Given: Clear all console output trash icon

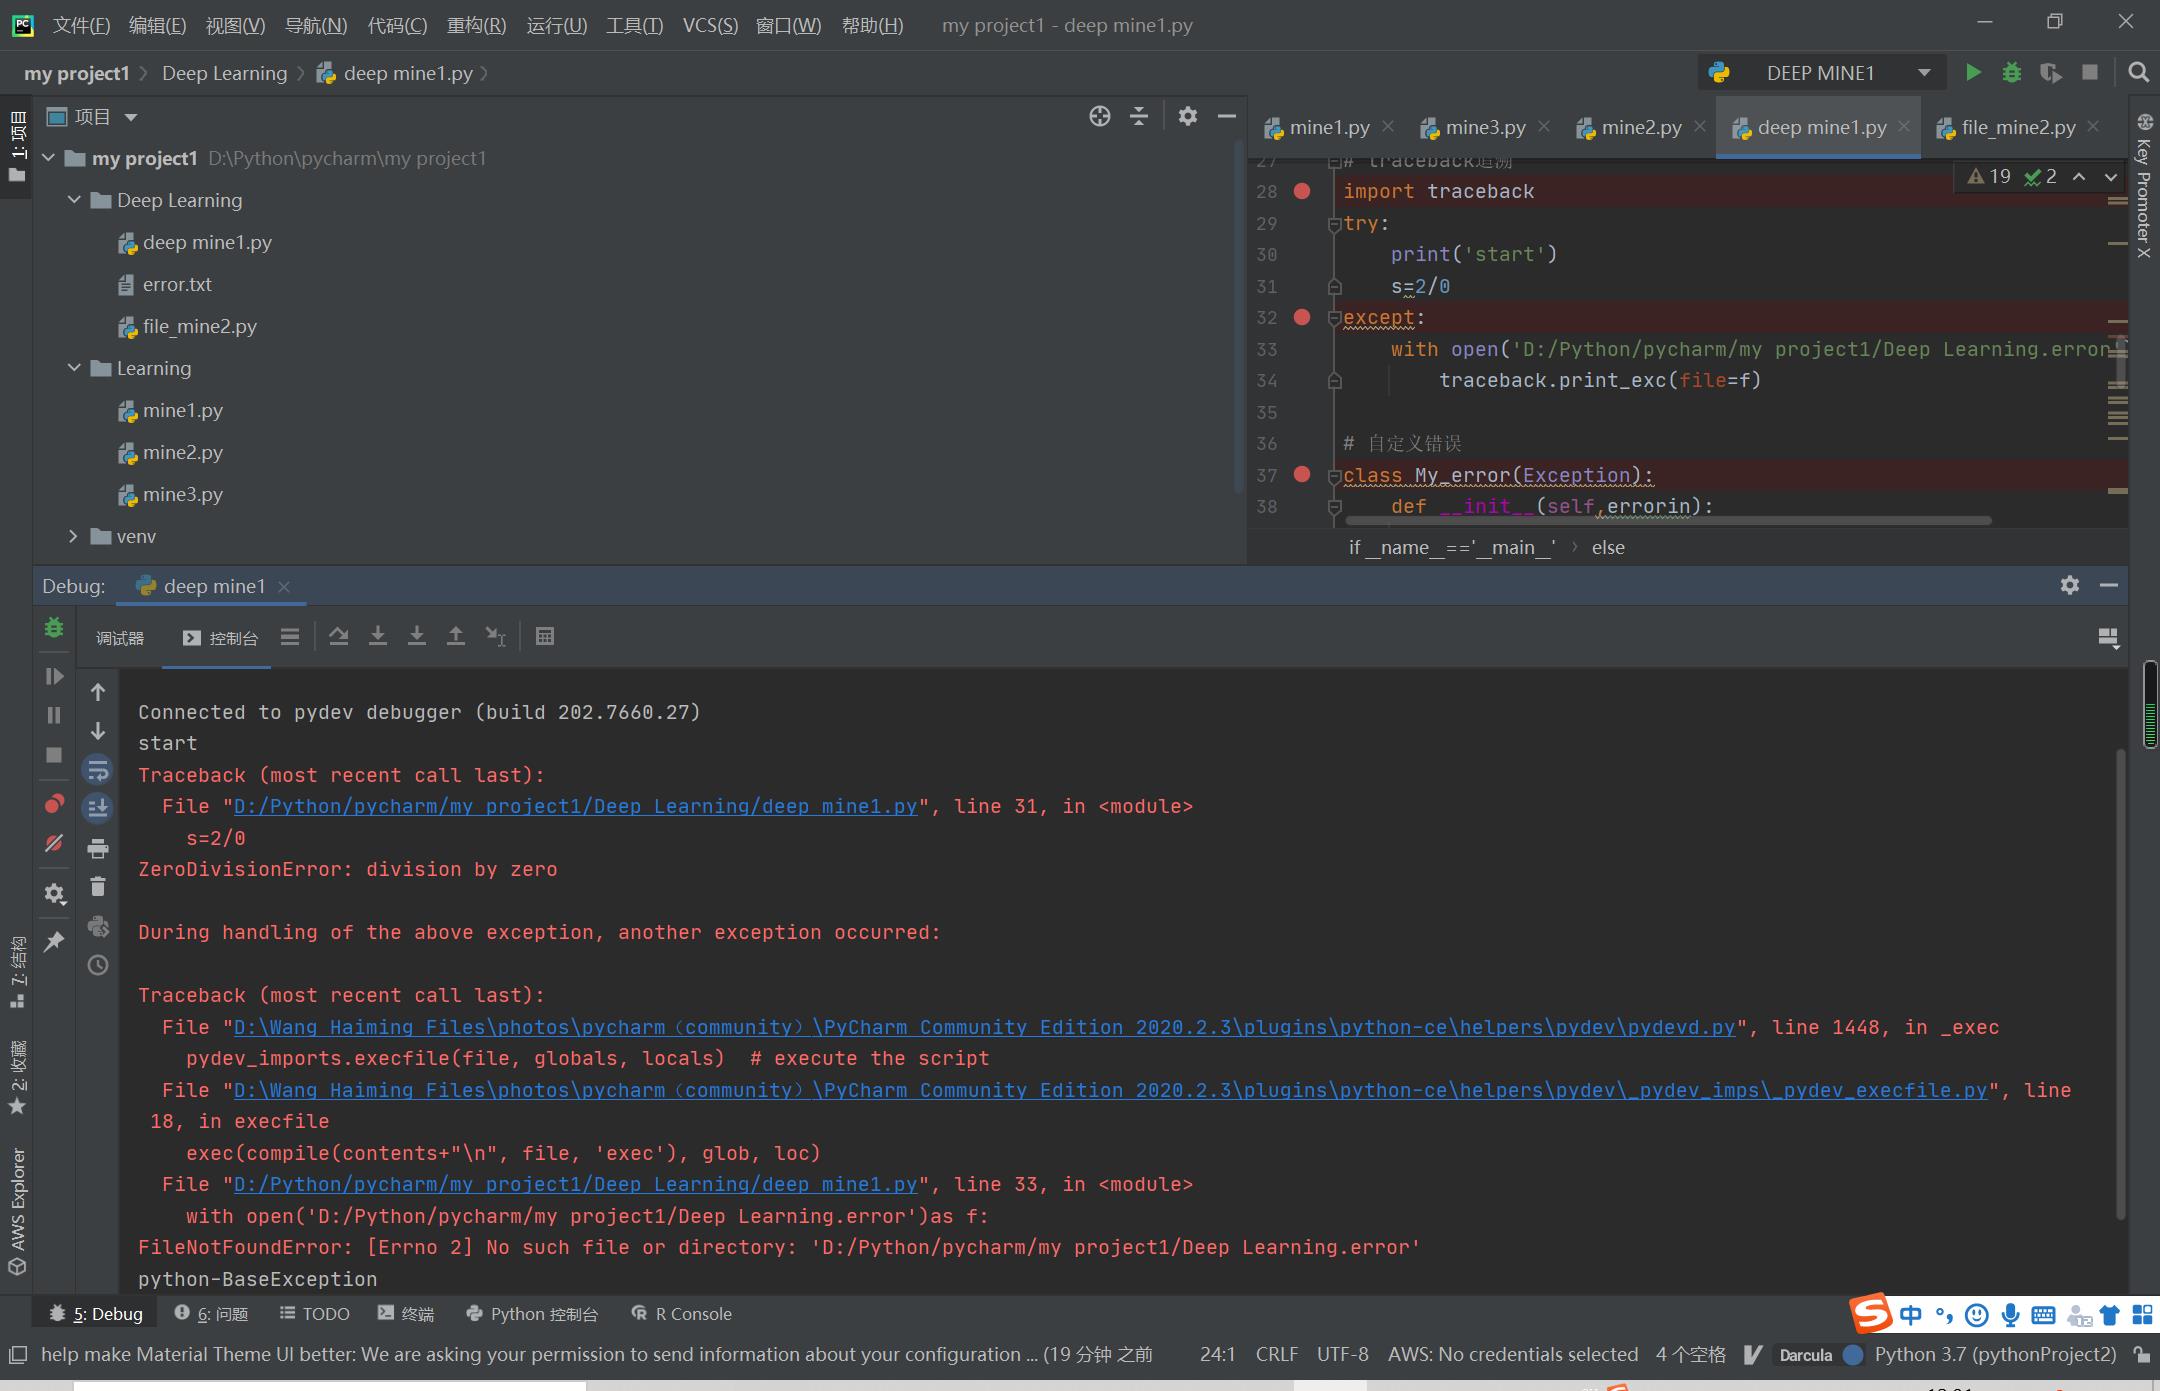Looking at the screenshot, I should pos(98,887).
